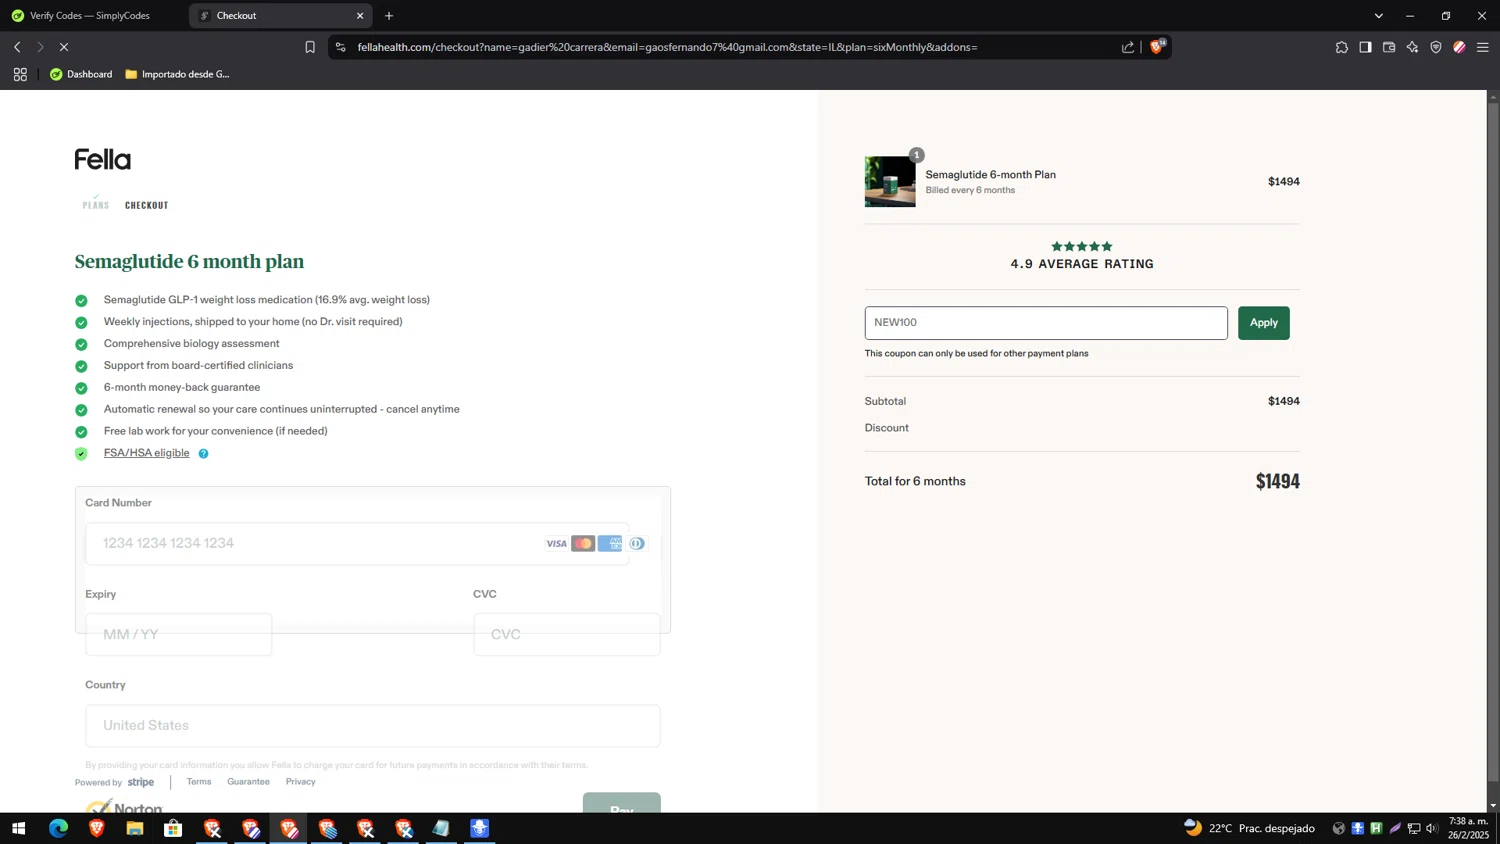Image resolution: width=1500 pixels, height=844 pixels.
Task: Click the Semaglutide 6 month plan heading
Action: tap(189, 261)
